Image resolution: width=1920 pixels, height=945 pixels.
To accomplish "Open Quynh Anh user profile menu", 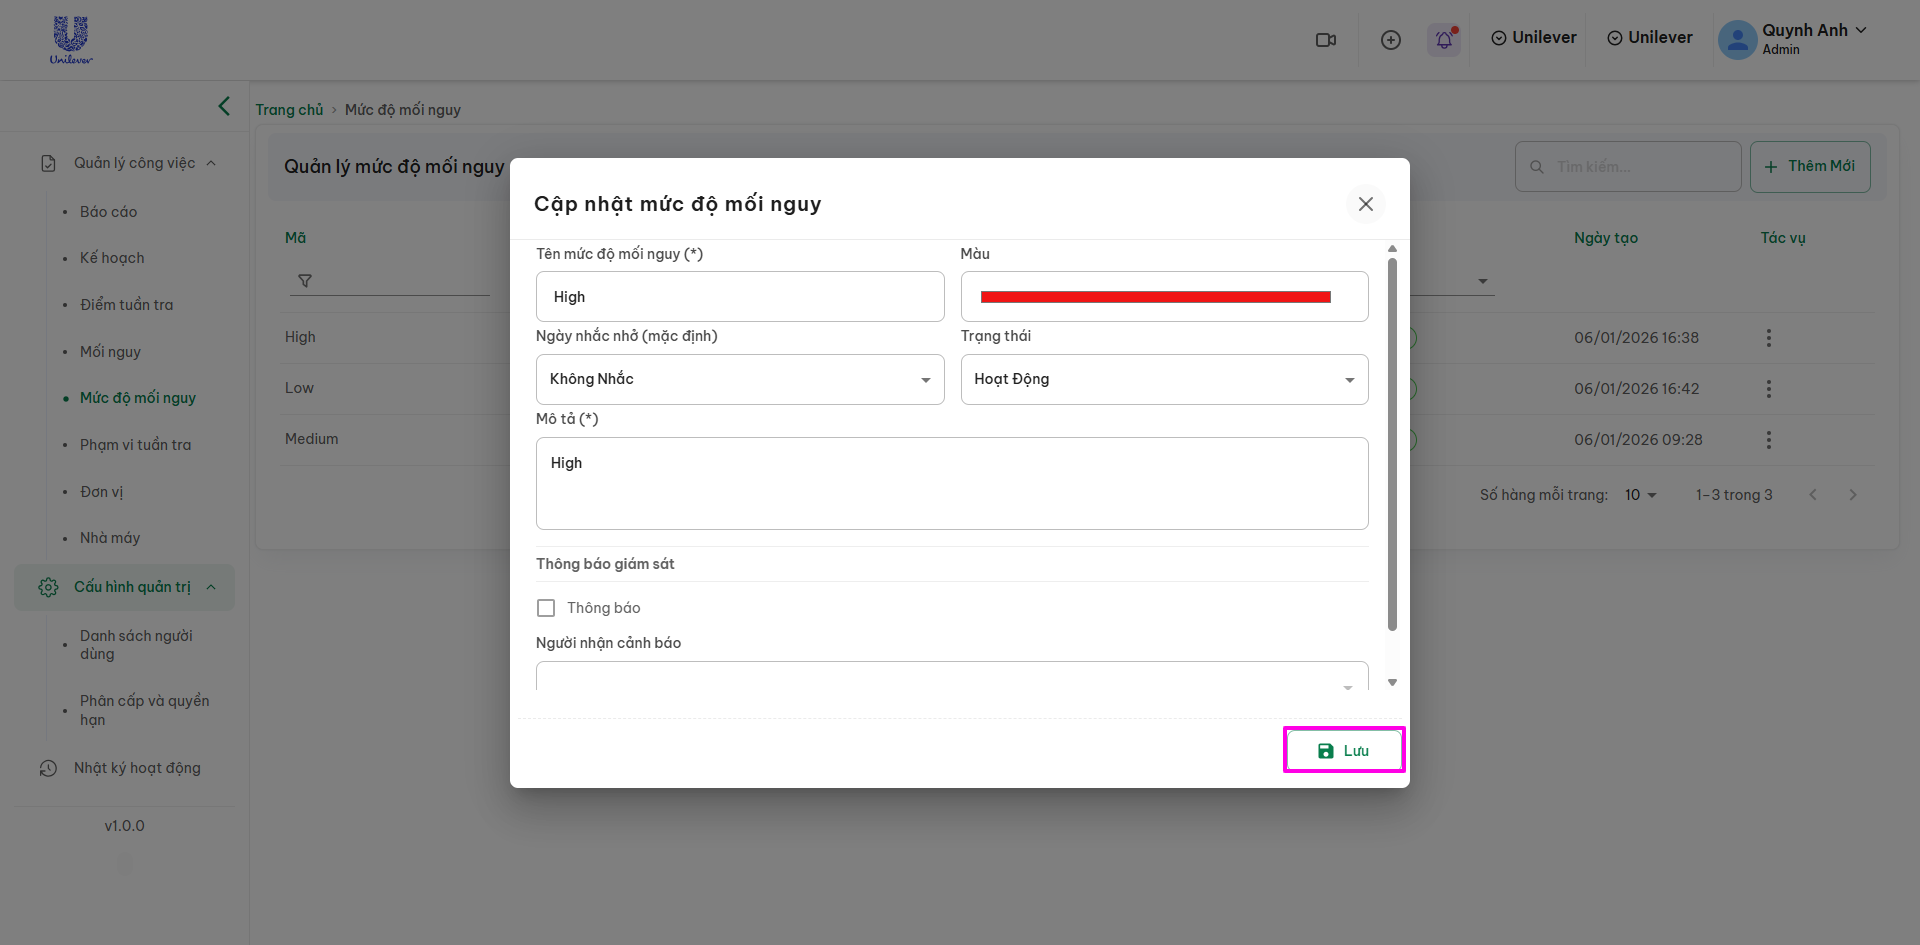I will pos(1792,38).
